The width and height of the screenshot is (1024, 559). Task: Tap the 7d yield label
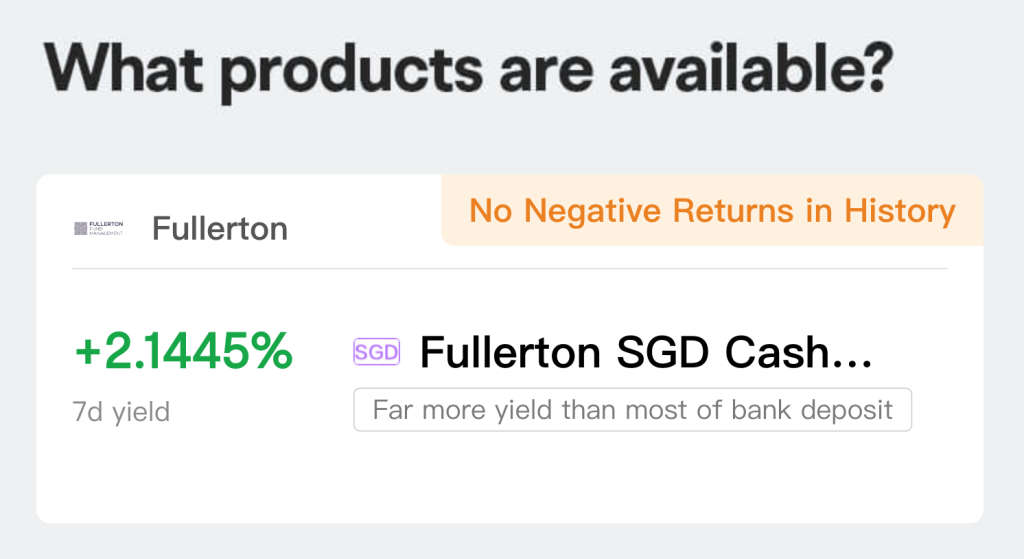121,411
